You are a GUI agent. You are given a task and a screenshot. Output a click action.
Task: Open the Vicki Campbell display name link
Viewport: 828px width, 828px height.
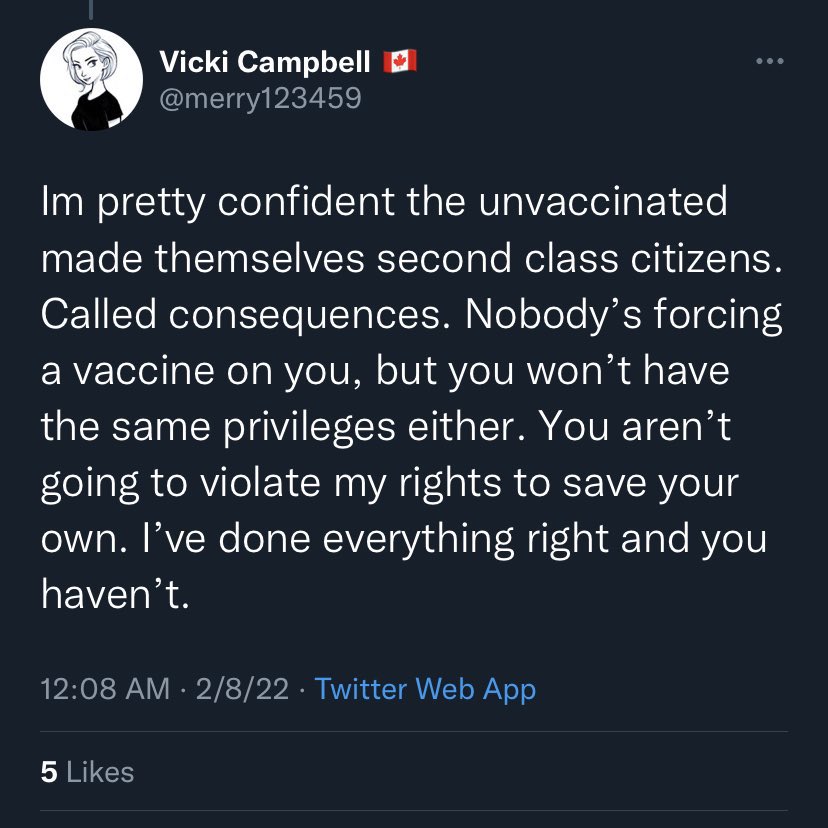coord(266,62)
